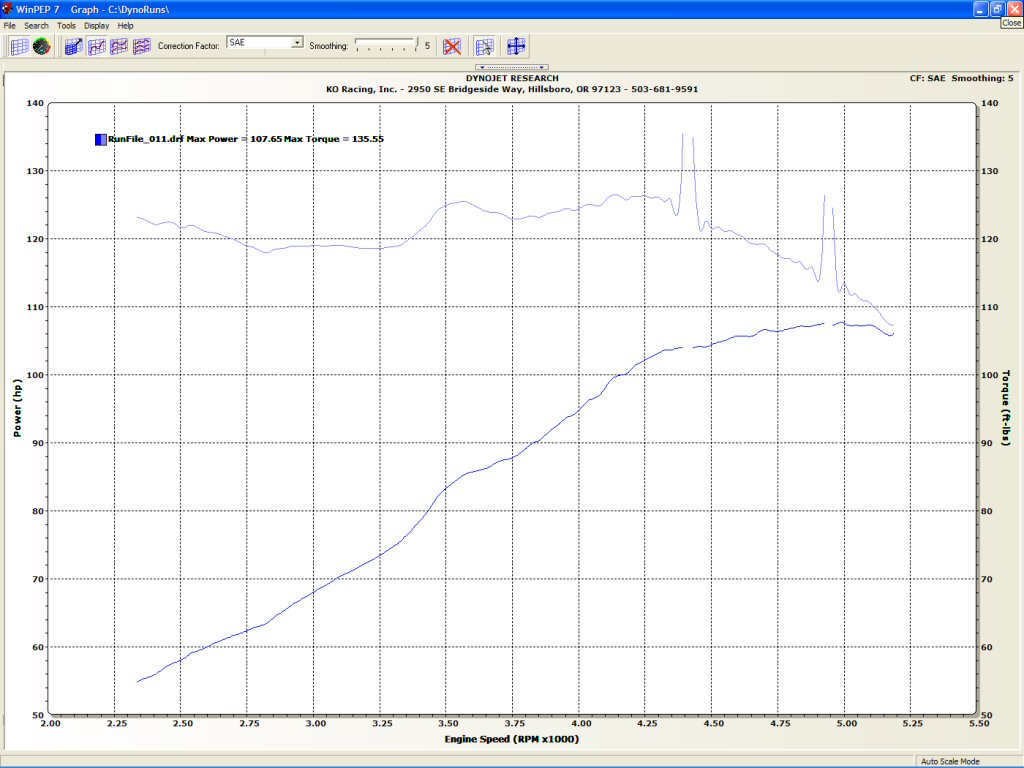
Task: Open the Display menu
Action: (97, 25)
